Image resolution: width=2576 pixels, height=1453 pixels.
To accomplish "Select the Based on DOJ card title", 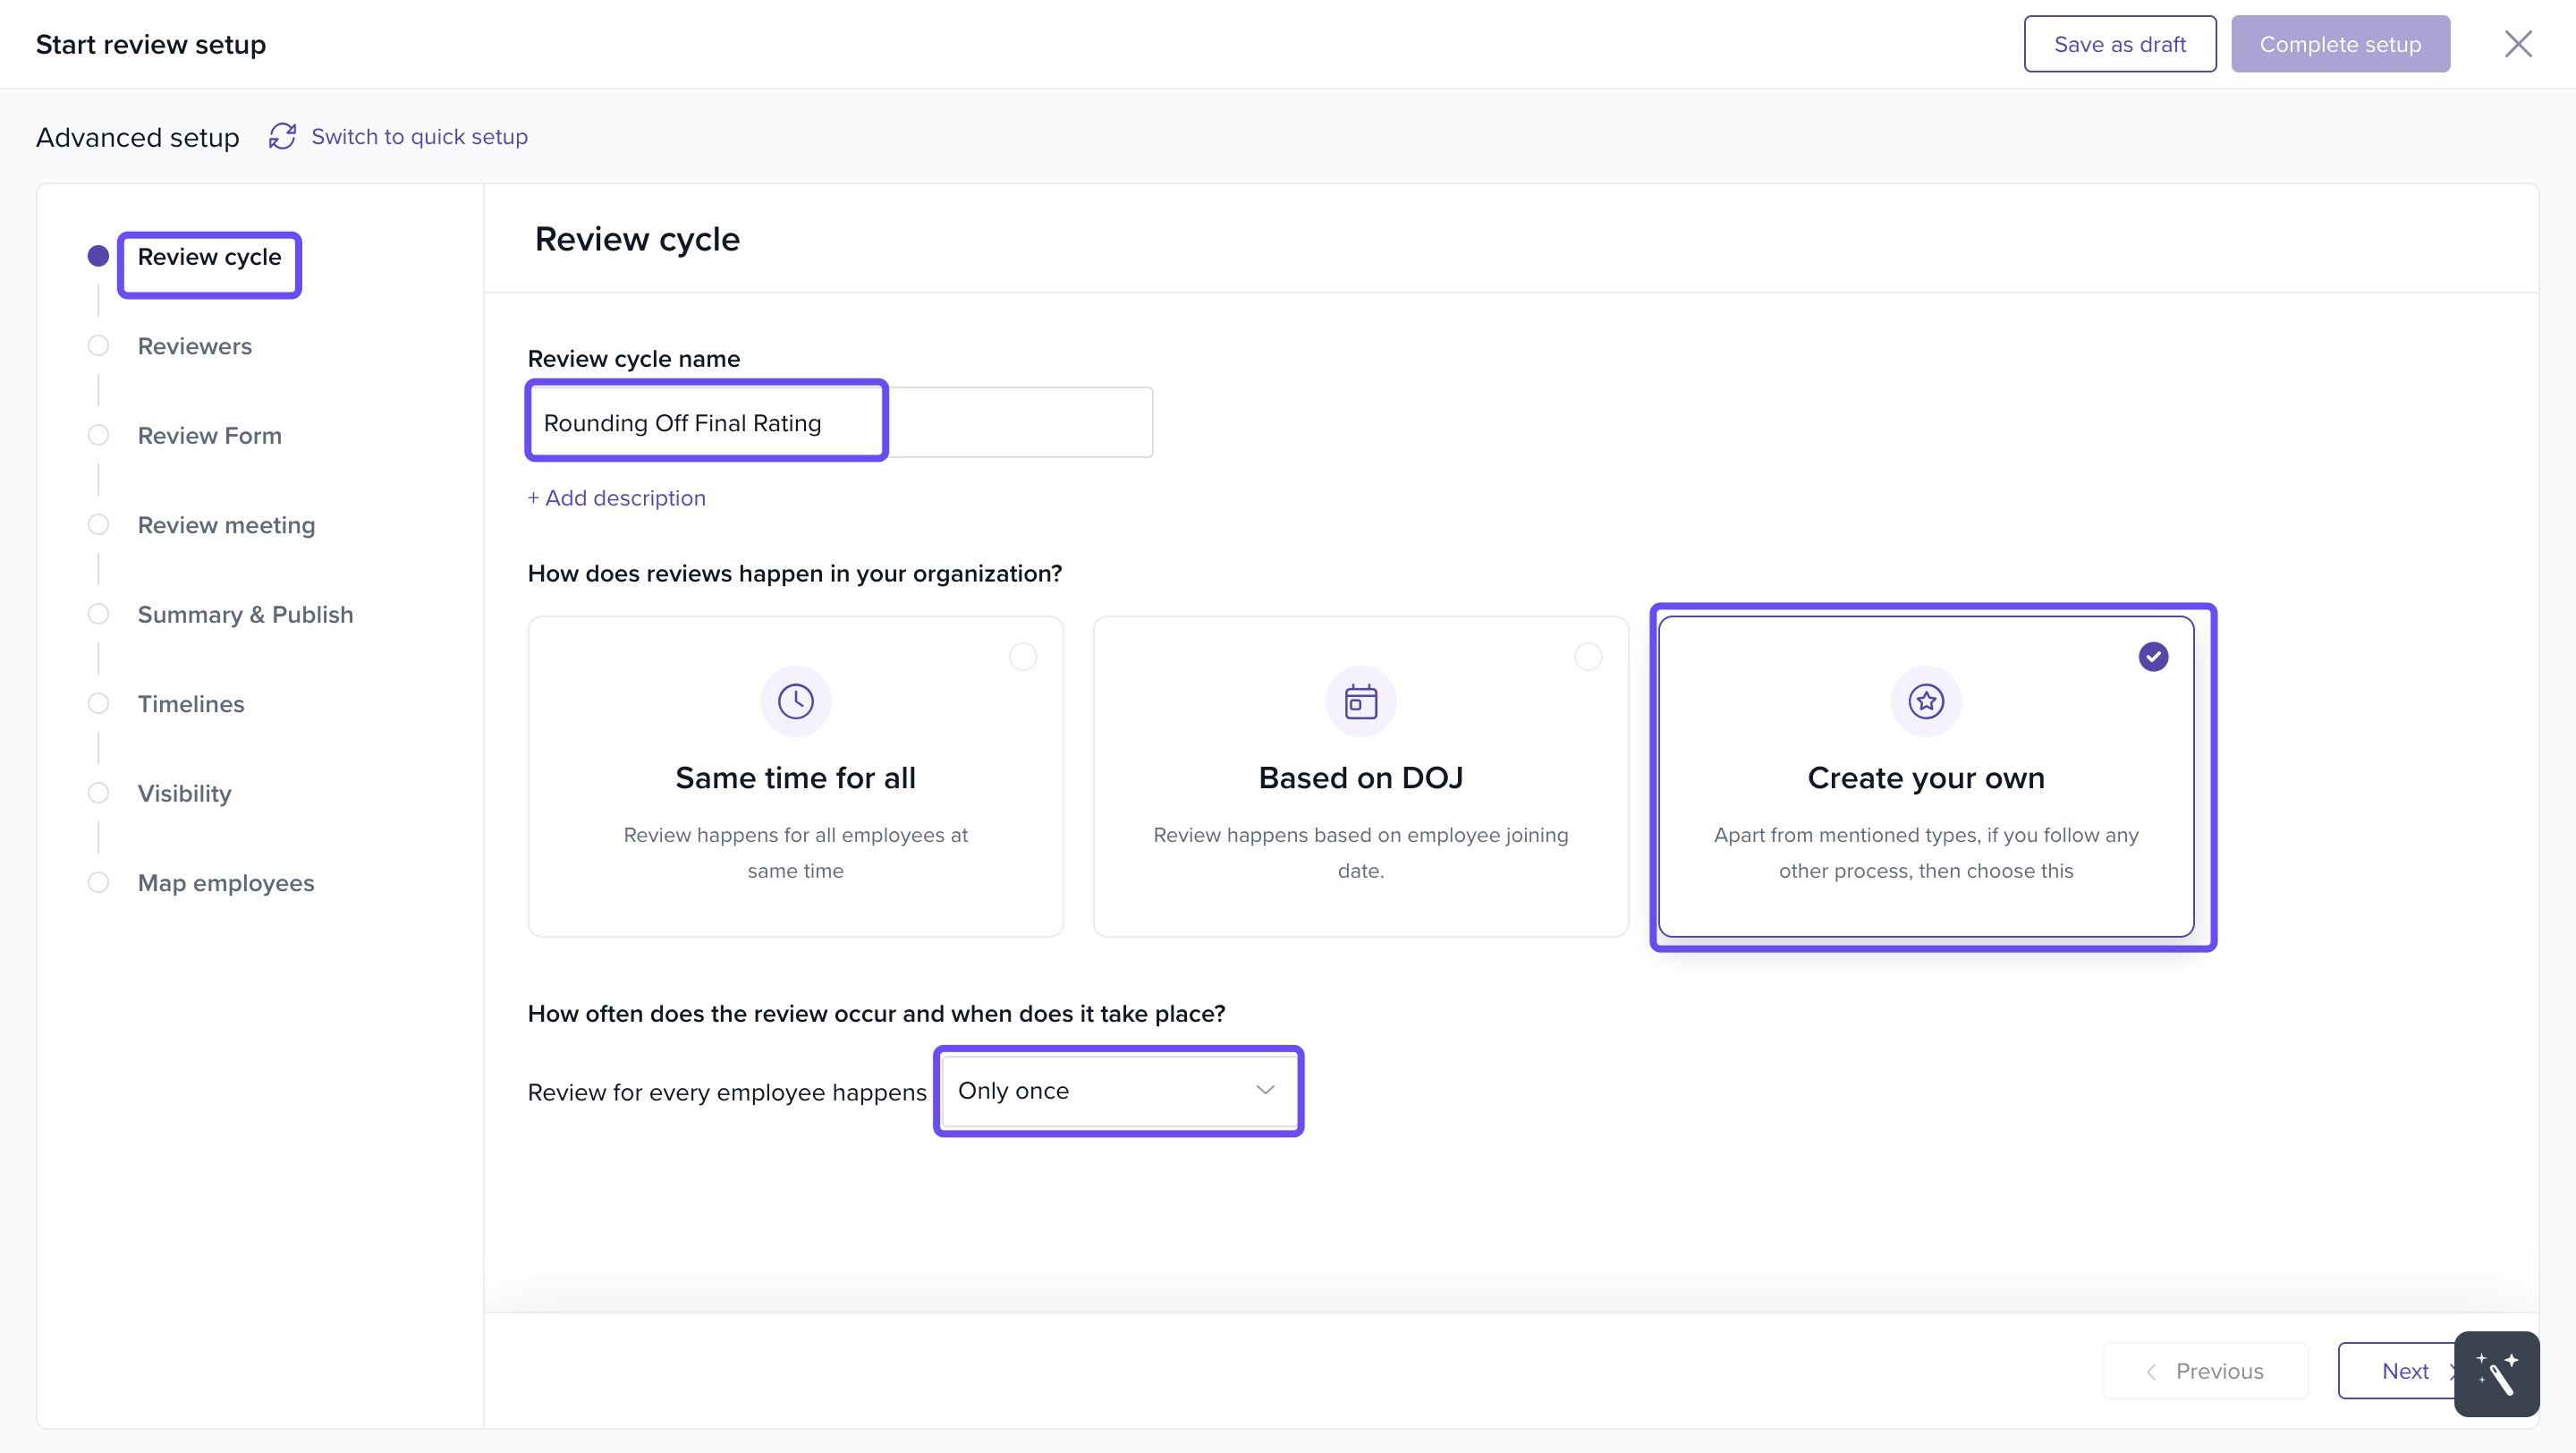I will pos(1360,778).
